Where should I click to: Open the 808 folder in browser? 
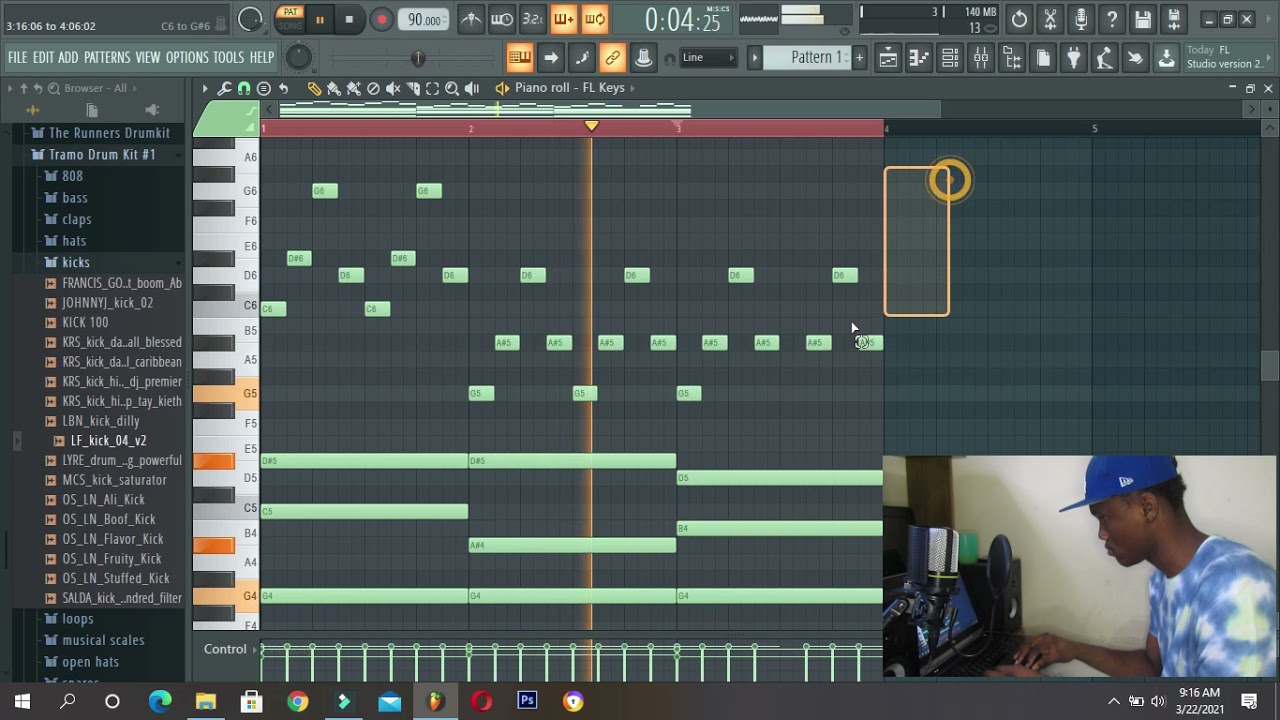point(72,176)
